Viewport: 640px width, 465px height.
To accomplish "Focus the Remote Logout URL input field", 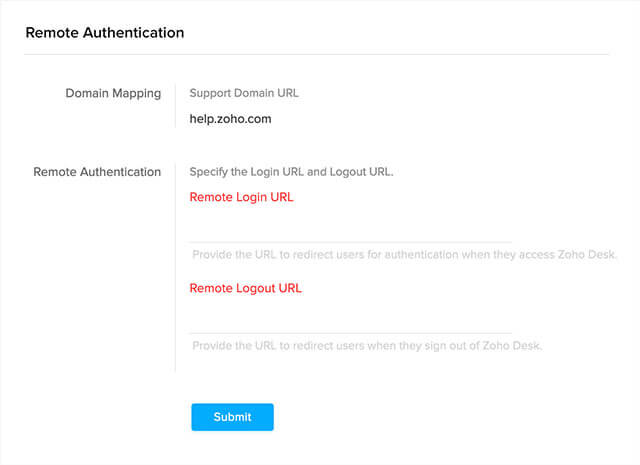I will tap(350, 318).
